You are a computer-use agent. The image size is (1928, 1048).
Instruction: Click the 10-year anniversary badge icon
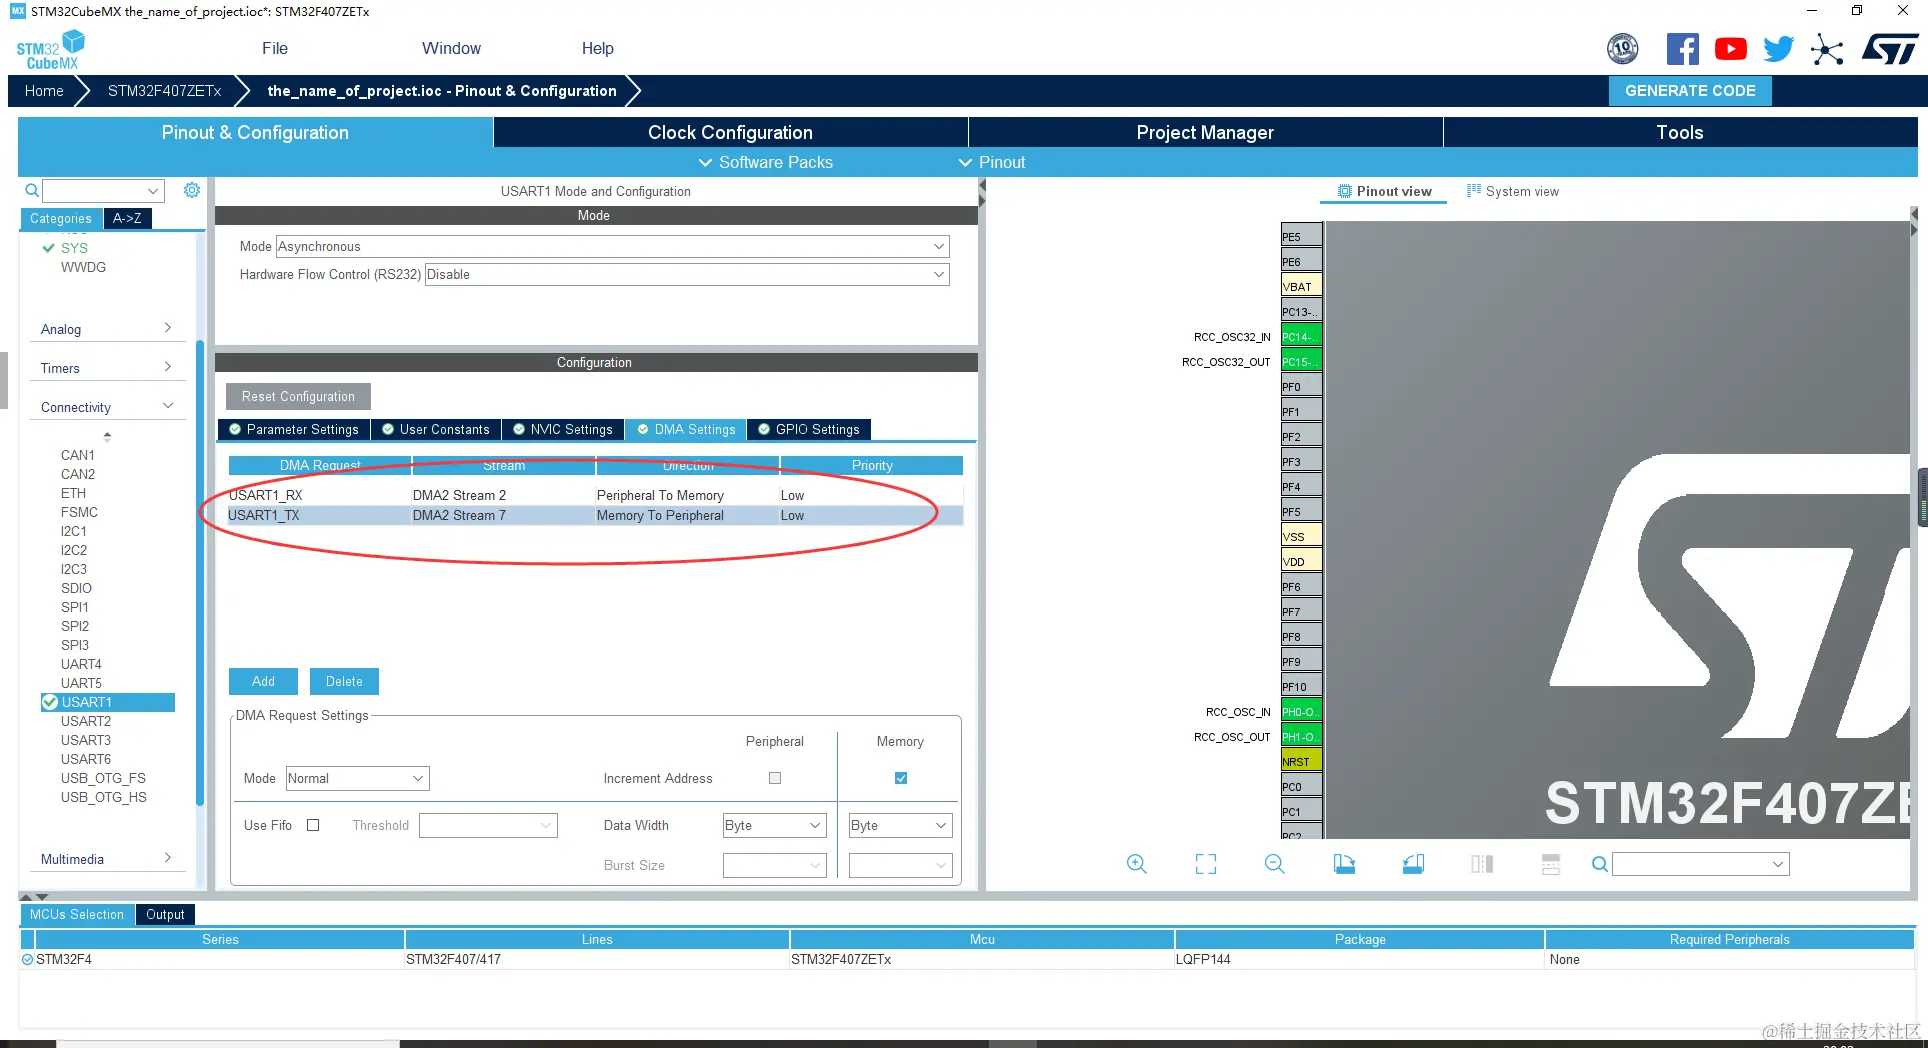point(1623,49)
